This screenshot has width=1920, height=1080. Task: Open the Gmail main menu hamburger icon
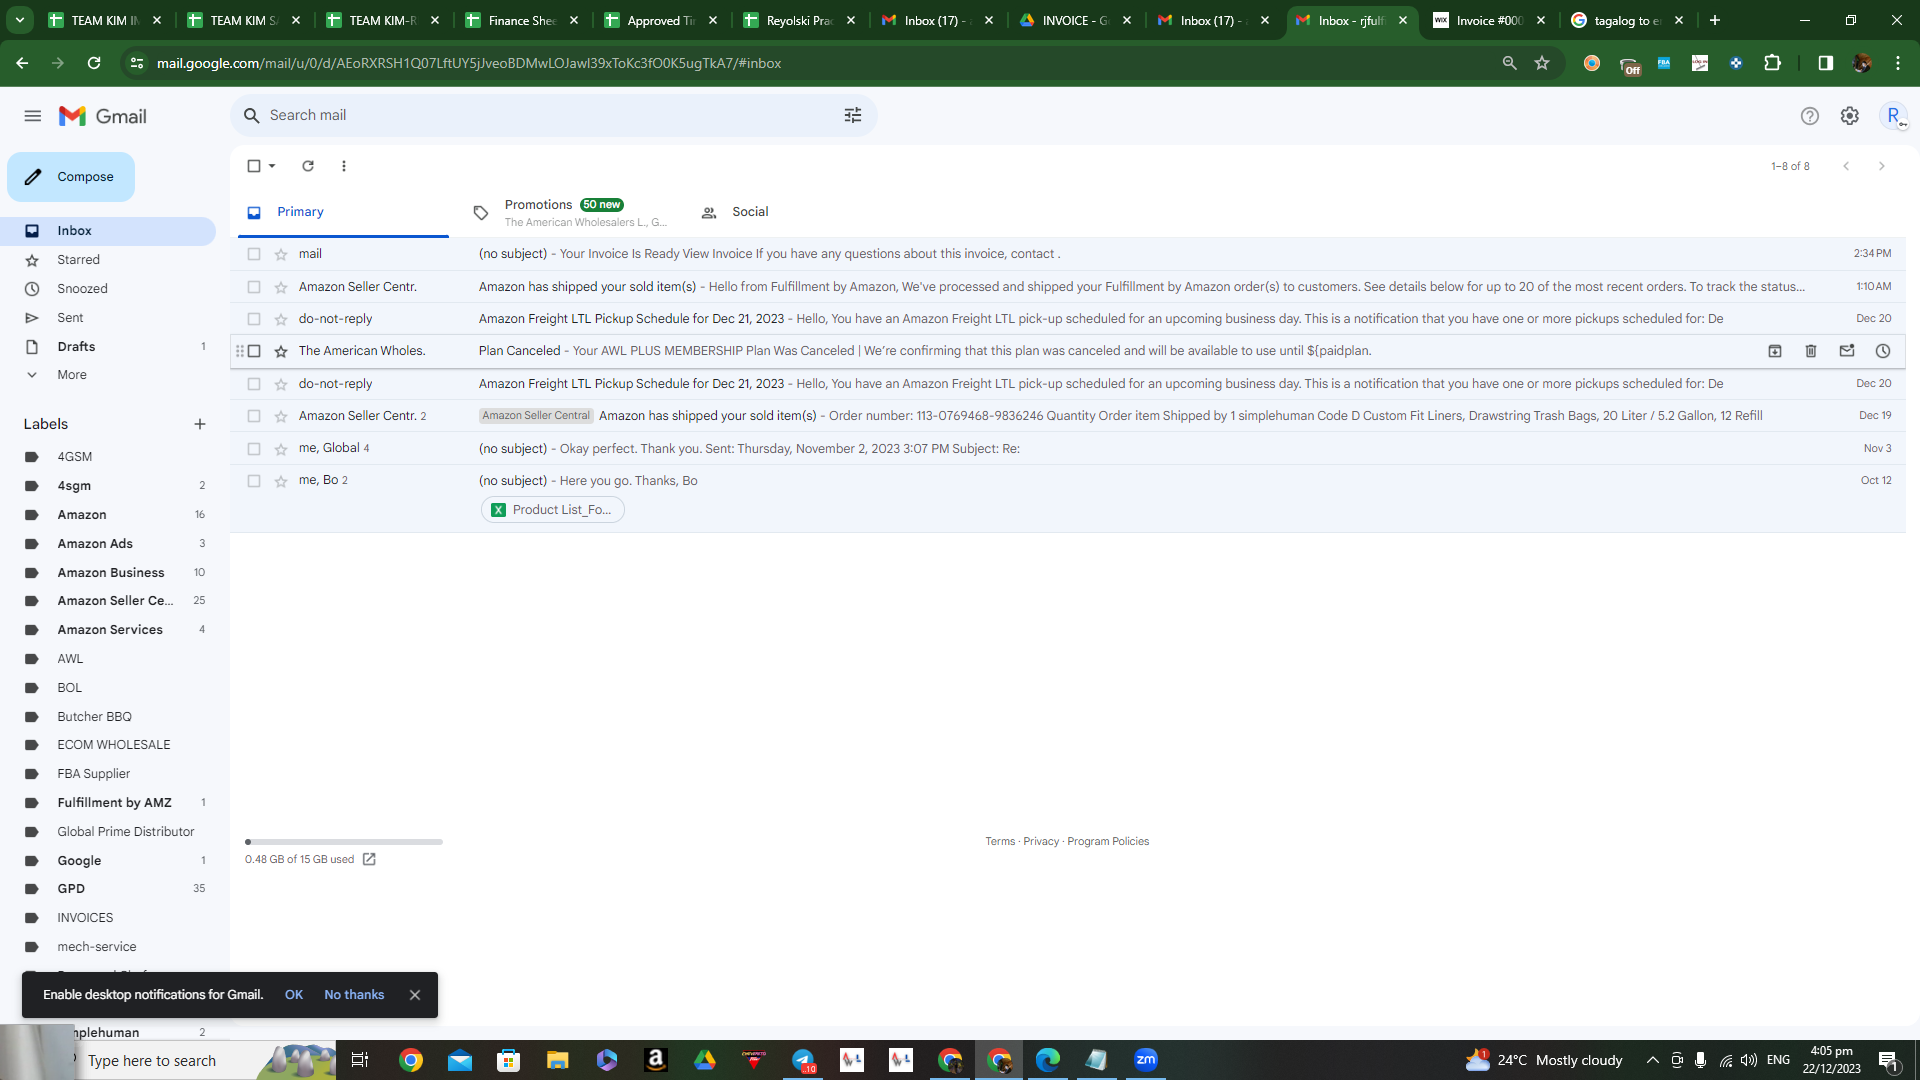coord(33,116)
